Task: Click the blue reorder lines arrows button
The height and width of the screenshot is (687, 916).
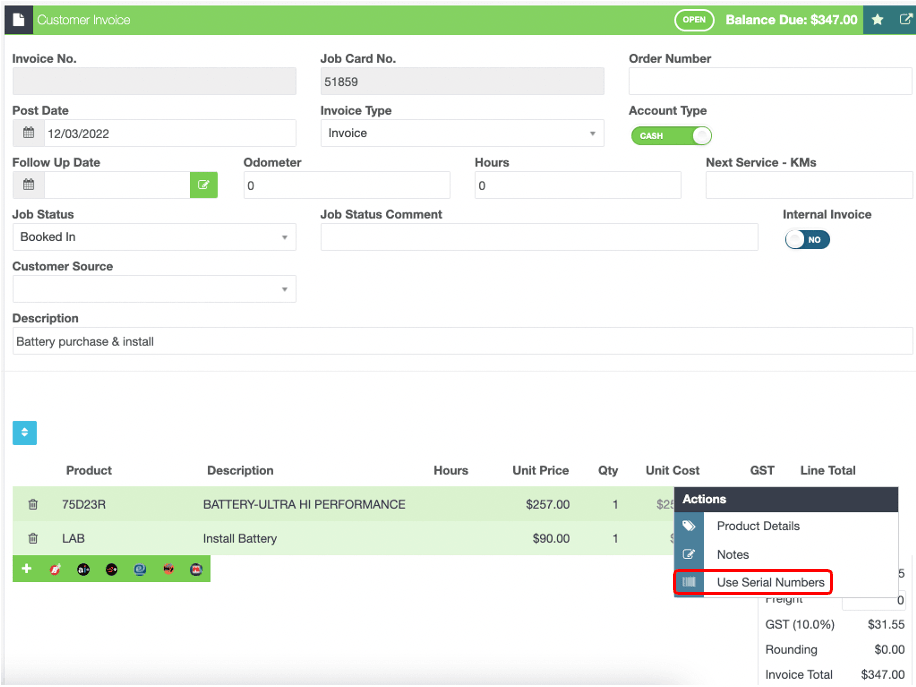Action: pos(25,433)
